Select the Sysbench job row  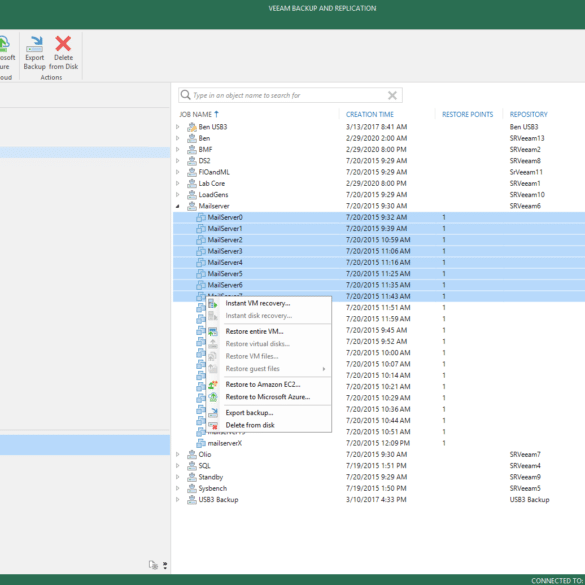click(379, 488)
